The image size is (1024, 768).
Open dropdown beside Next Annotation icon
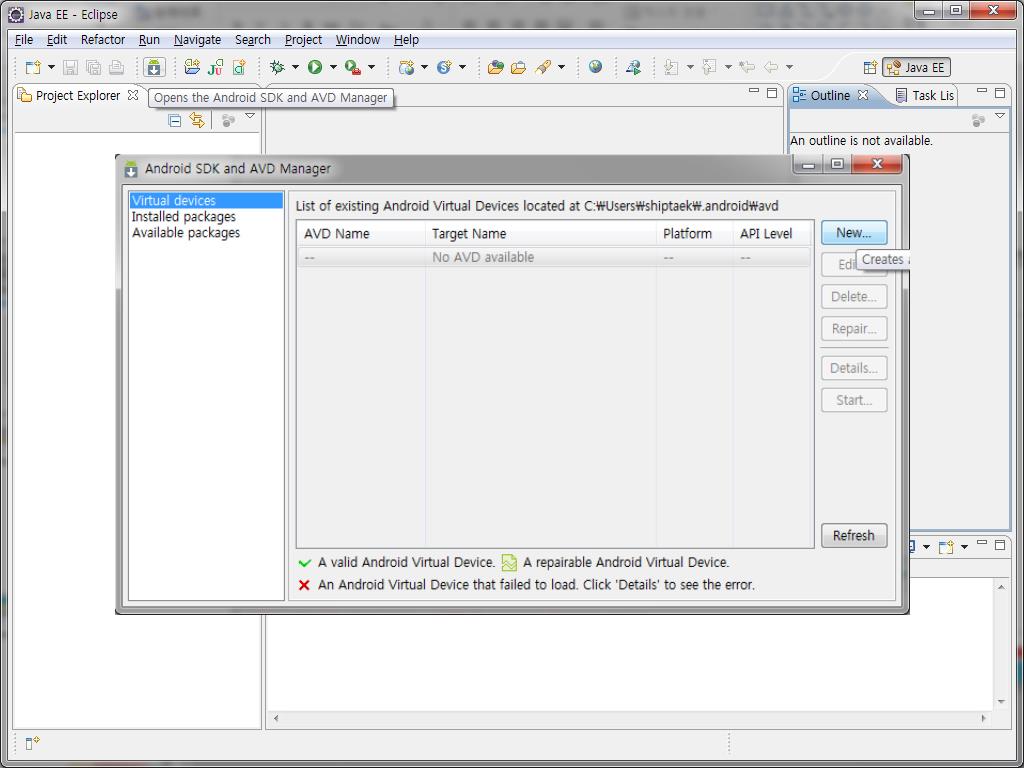pyautogui.click(x=690, y=67)
